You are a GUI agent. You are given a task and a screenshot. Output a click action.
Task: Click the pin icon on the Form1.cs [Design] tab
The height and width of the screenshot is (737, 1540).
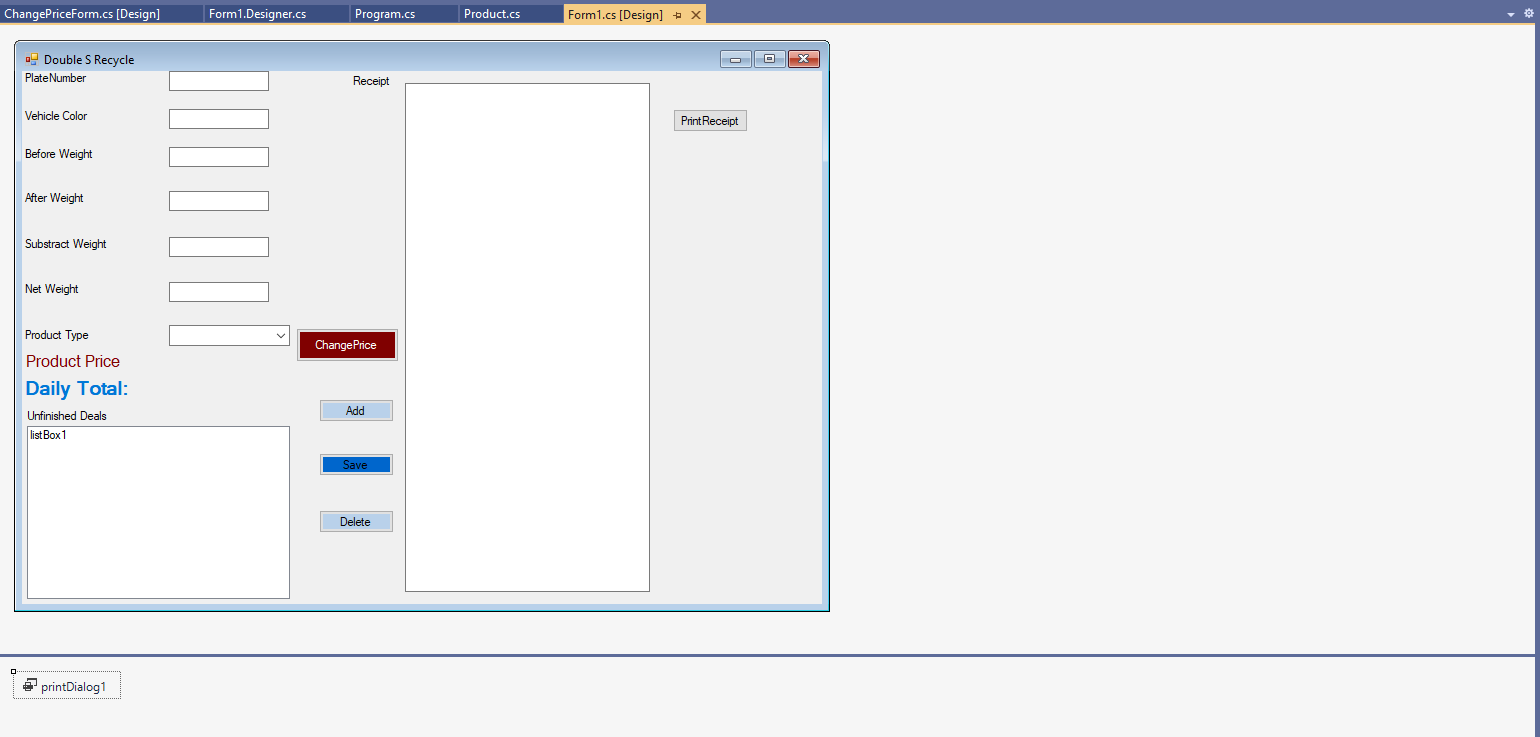click(679, 14)
